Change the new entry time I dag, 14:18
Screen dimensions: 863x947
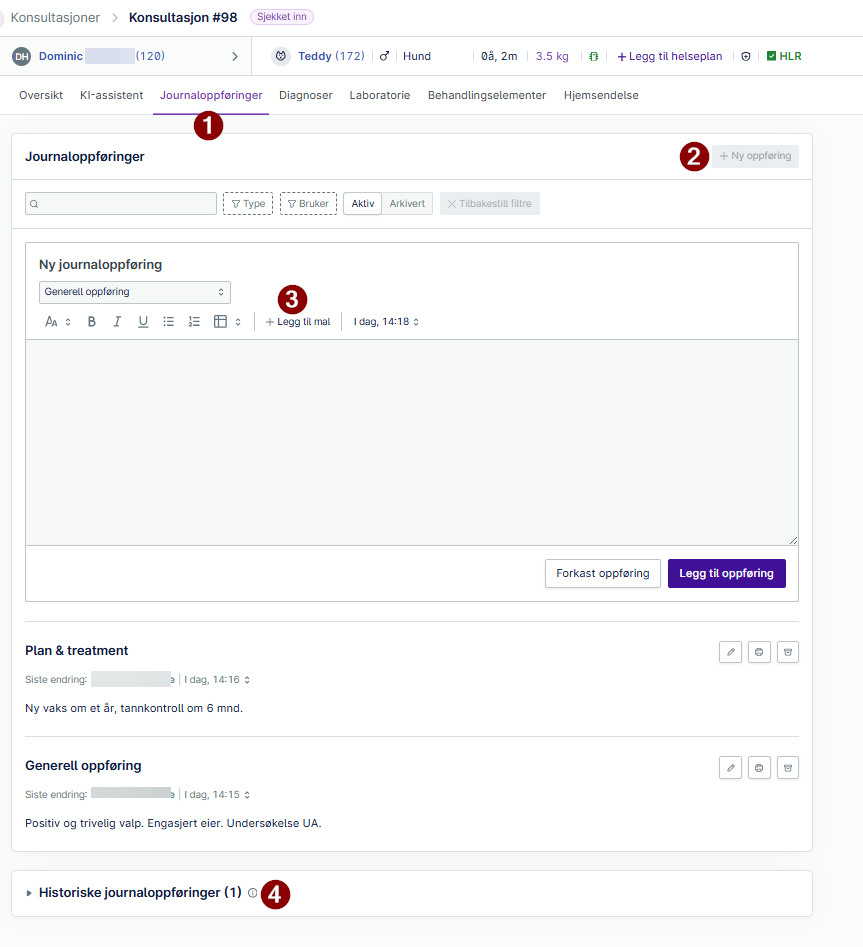386,322
